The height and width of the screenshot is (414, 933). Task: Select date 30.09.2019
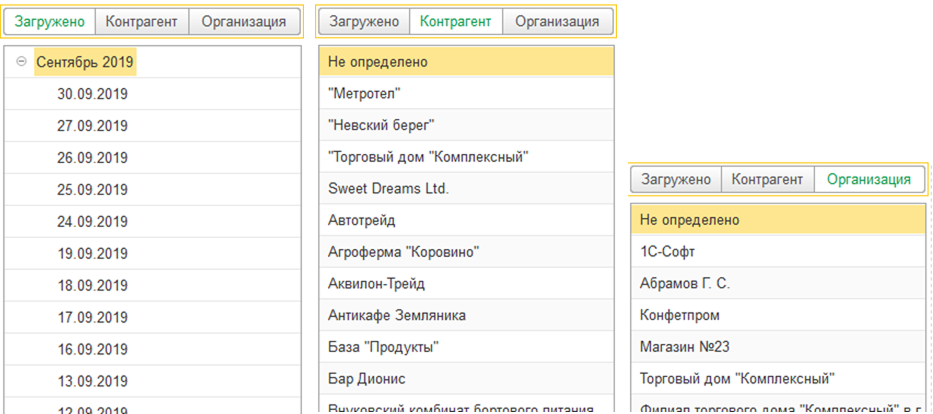[153, 94]
